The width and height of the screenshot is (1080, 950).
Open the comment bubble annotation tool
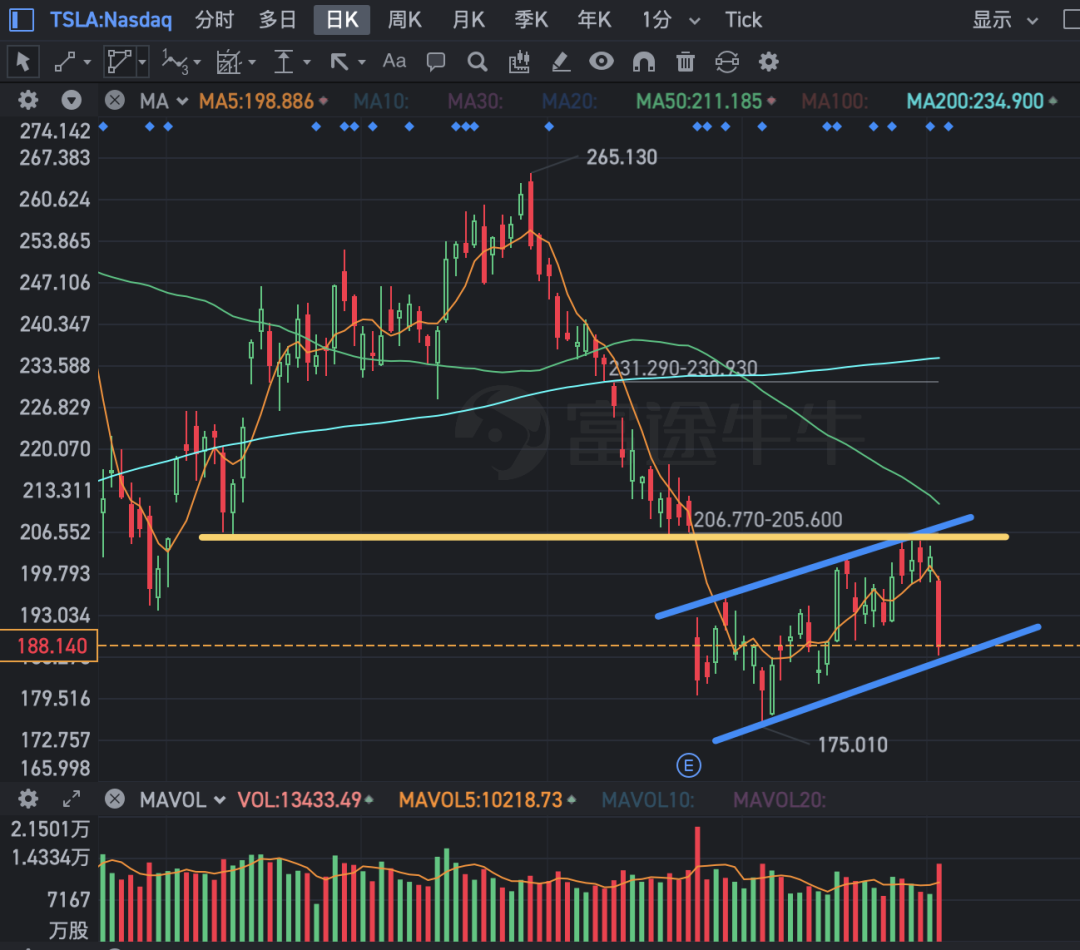[x=436, y=62]
